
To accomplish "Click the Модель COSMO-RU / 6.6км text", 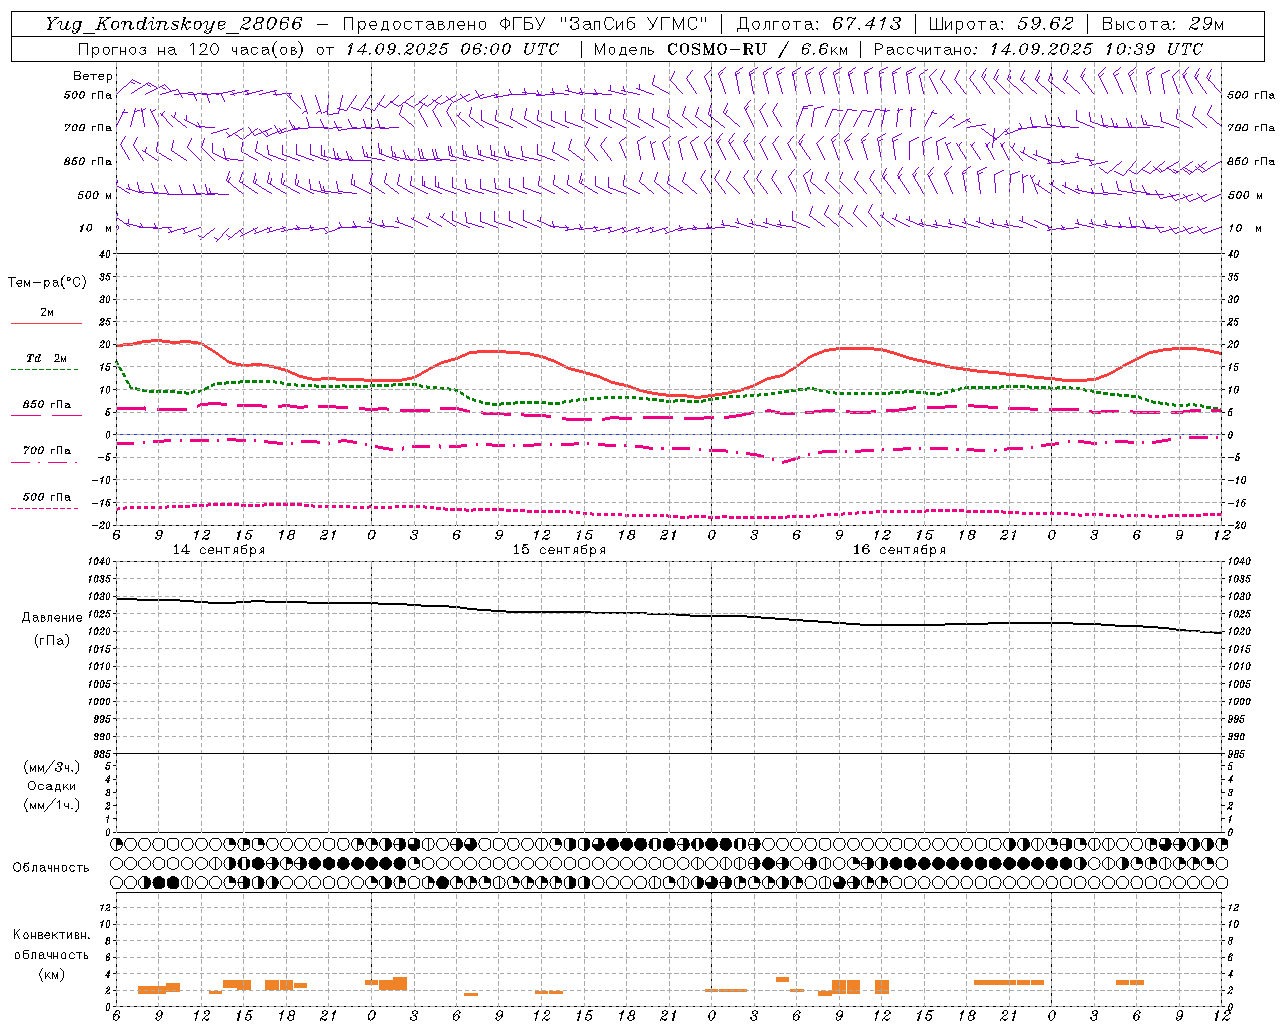I will tap(720, 49).
